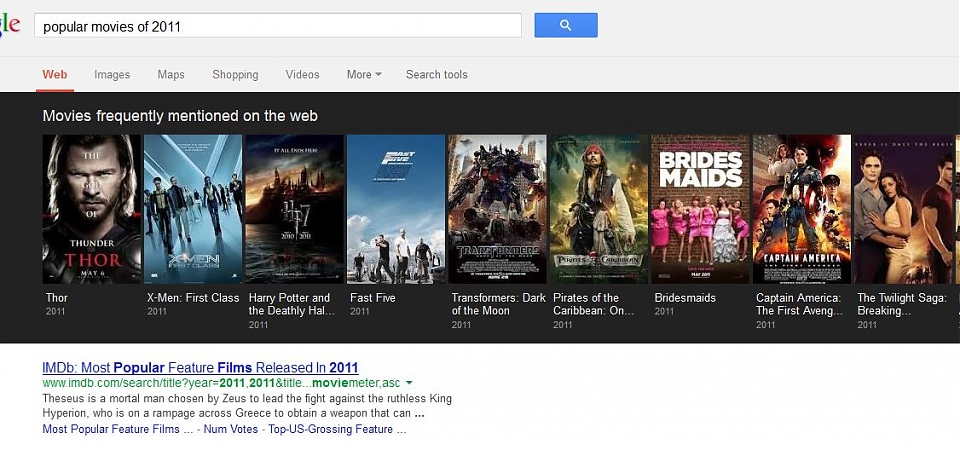Open the Google logo homepage link
This screenshot has width=960, height=450.
(10, 25)
